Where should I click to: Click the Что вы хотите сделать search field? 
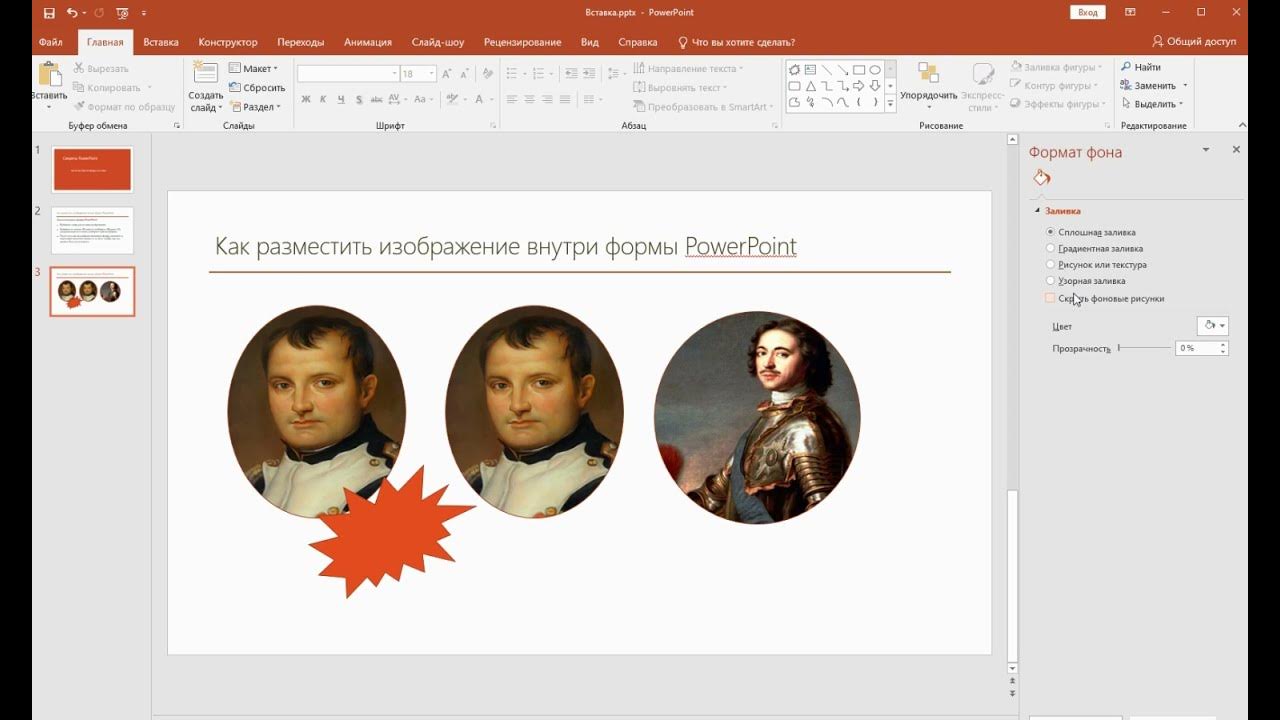point(736,42)
